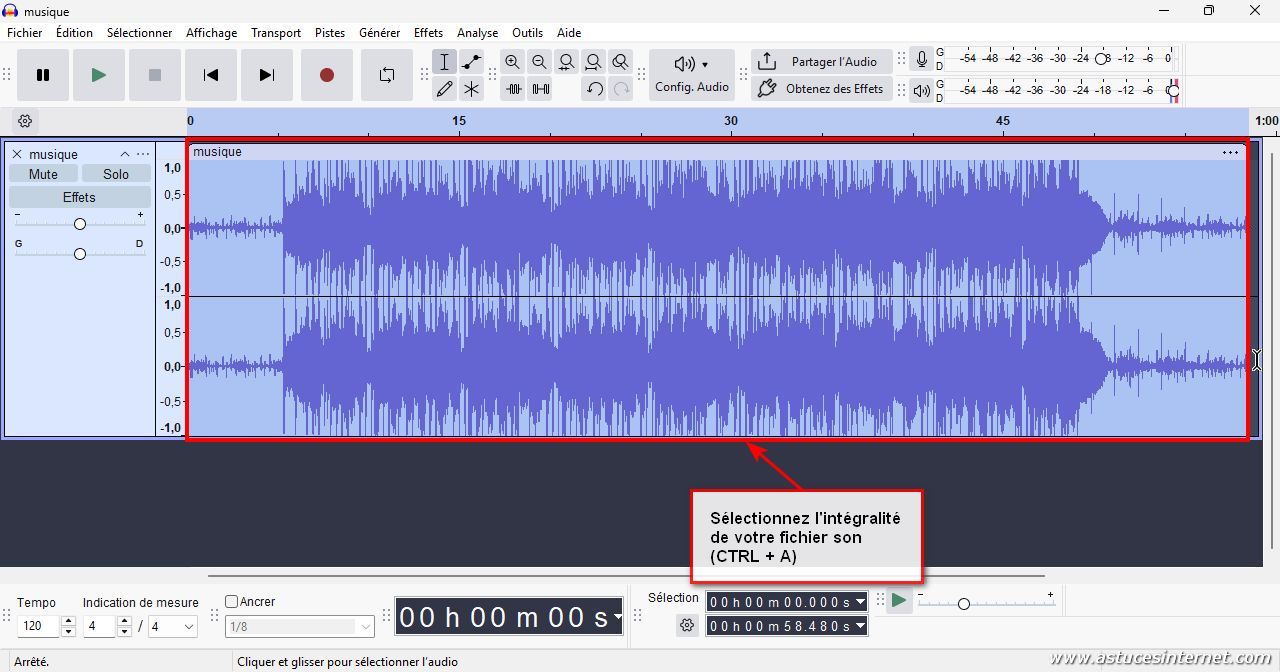Open Config. Audio dropdown
Image resolution: width=1280 pixels, height=672 pixels.
[691, 75]
